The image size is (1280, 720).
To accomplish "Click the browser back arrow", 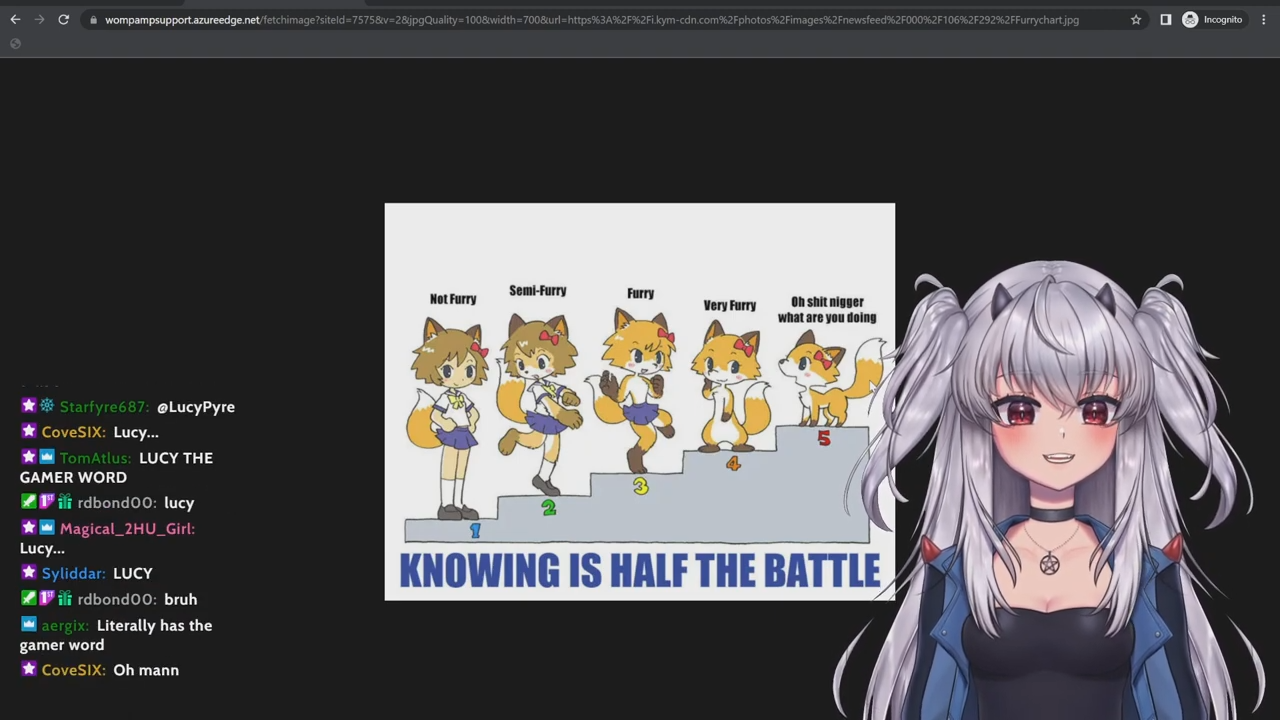I will coord(15,19).
